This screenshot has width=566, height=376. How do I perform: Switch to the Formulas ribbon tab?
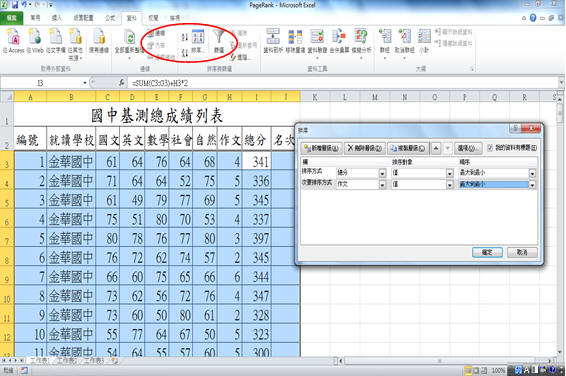pyautogui.click(x=110, y=18)
